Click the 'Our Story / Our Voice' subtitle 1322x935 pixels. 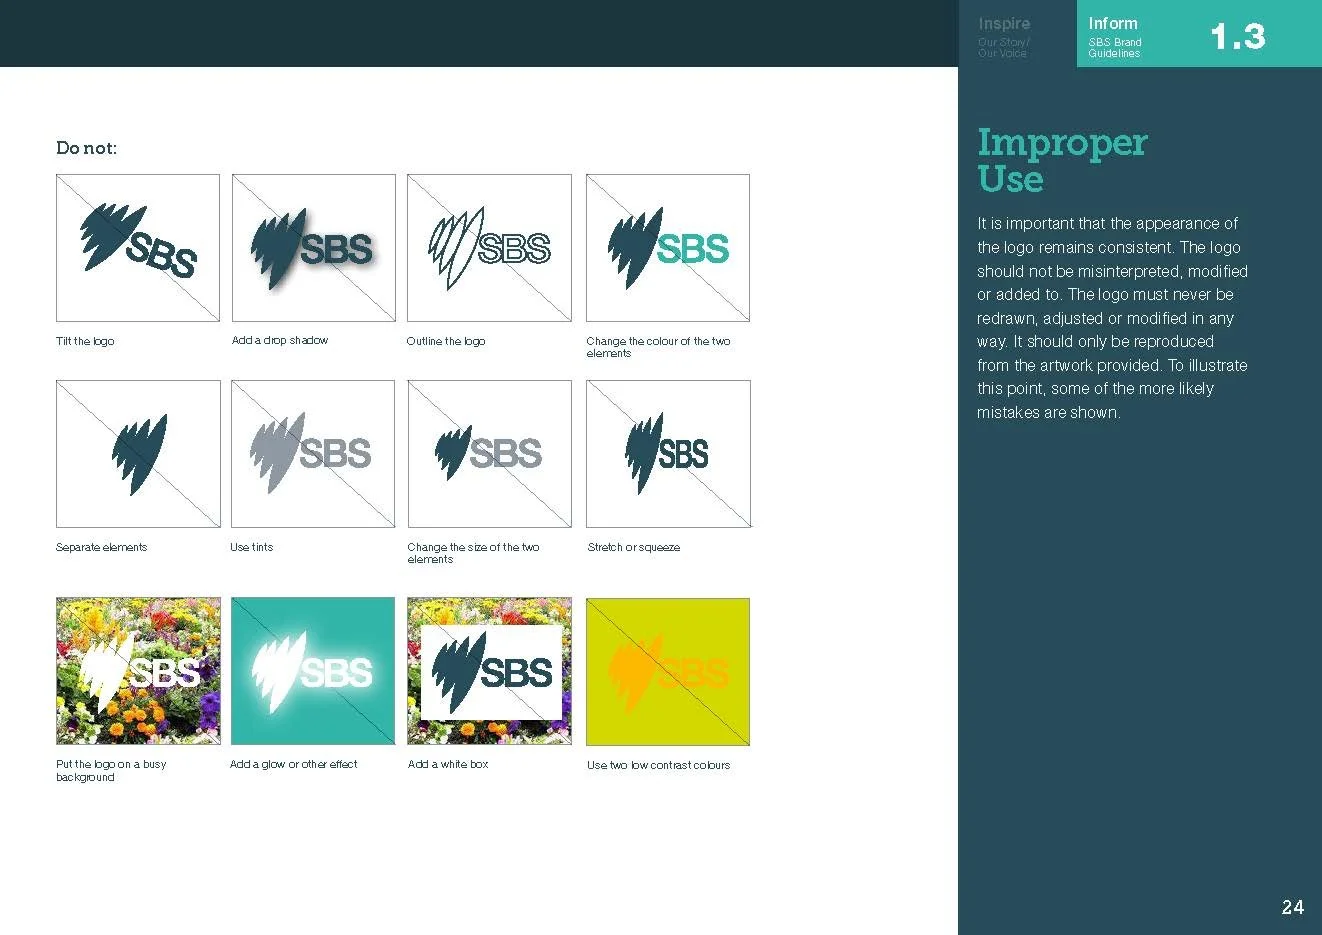pos(1003,48)
